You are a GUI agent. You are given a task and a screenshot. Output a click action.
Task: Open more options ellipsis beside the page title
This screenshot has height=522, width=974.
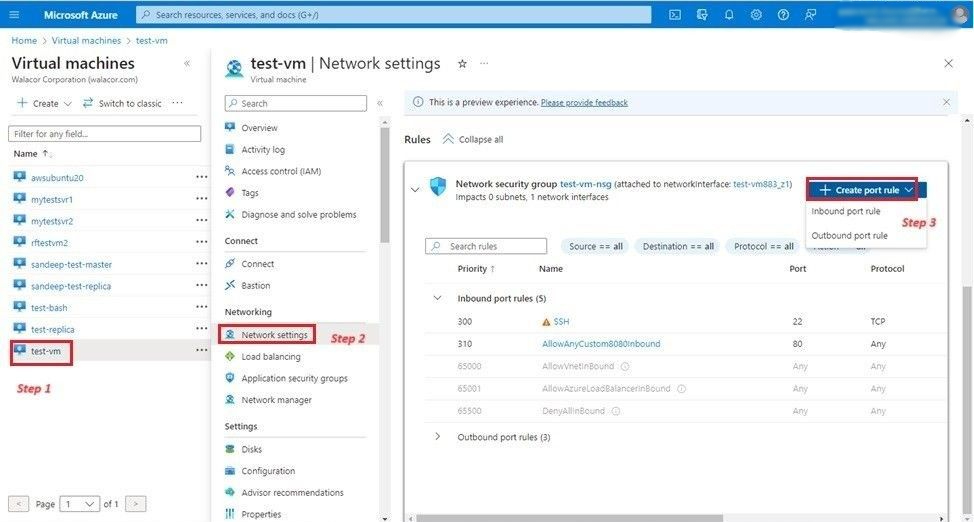[x=485, y=63]
